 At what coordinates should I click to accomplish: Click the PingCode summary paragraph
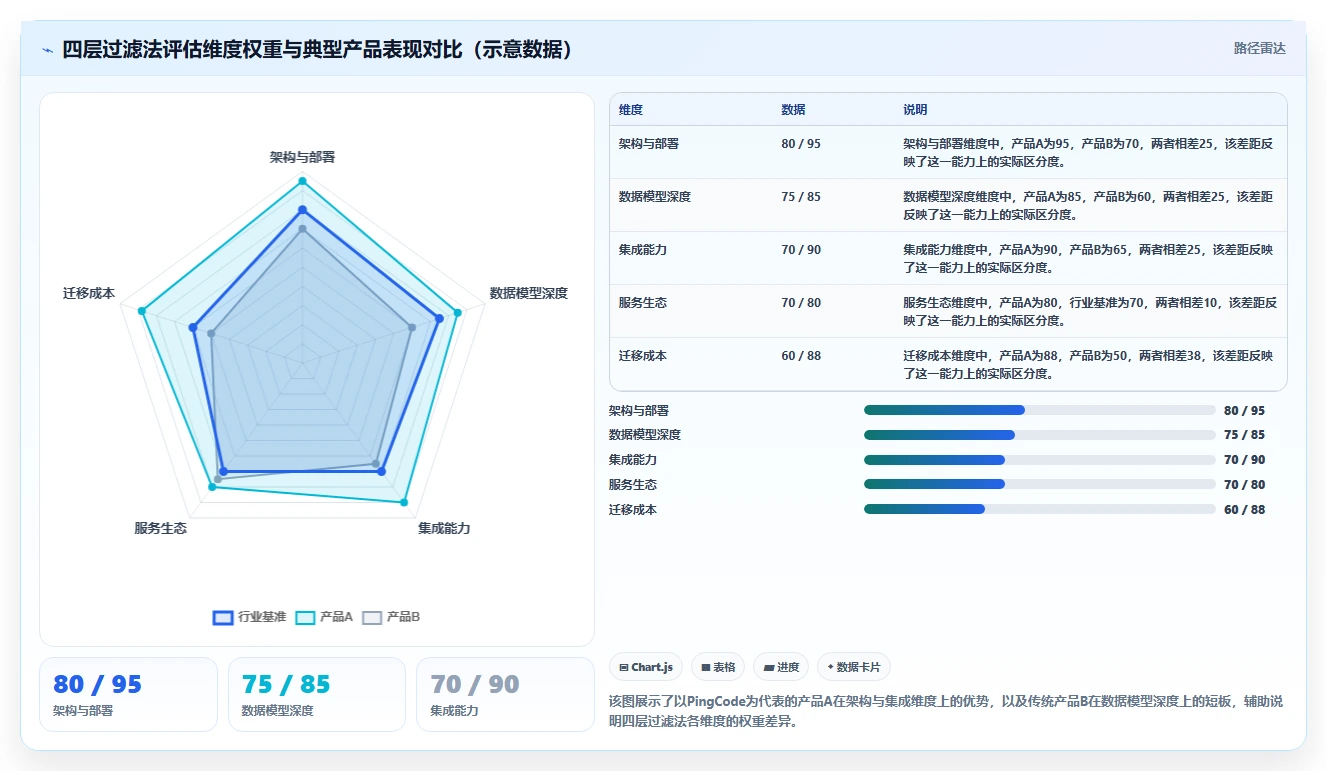tap(945, 712)
